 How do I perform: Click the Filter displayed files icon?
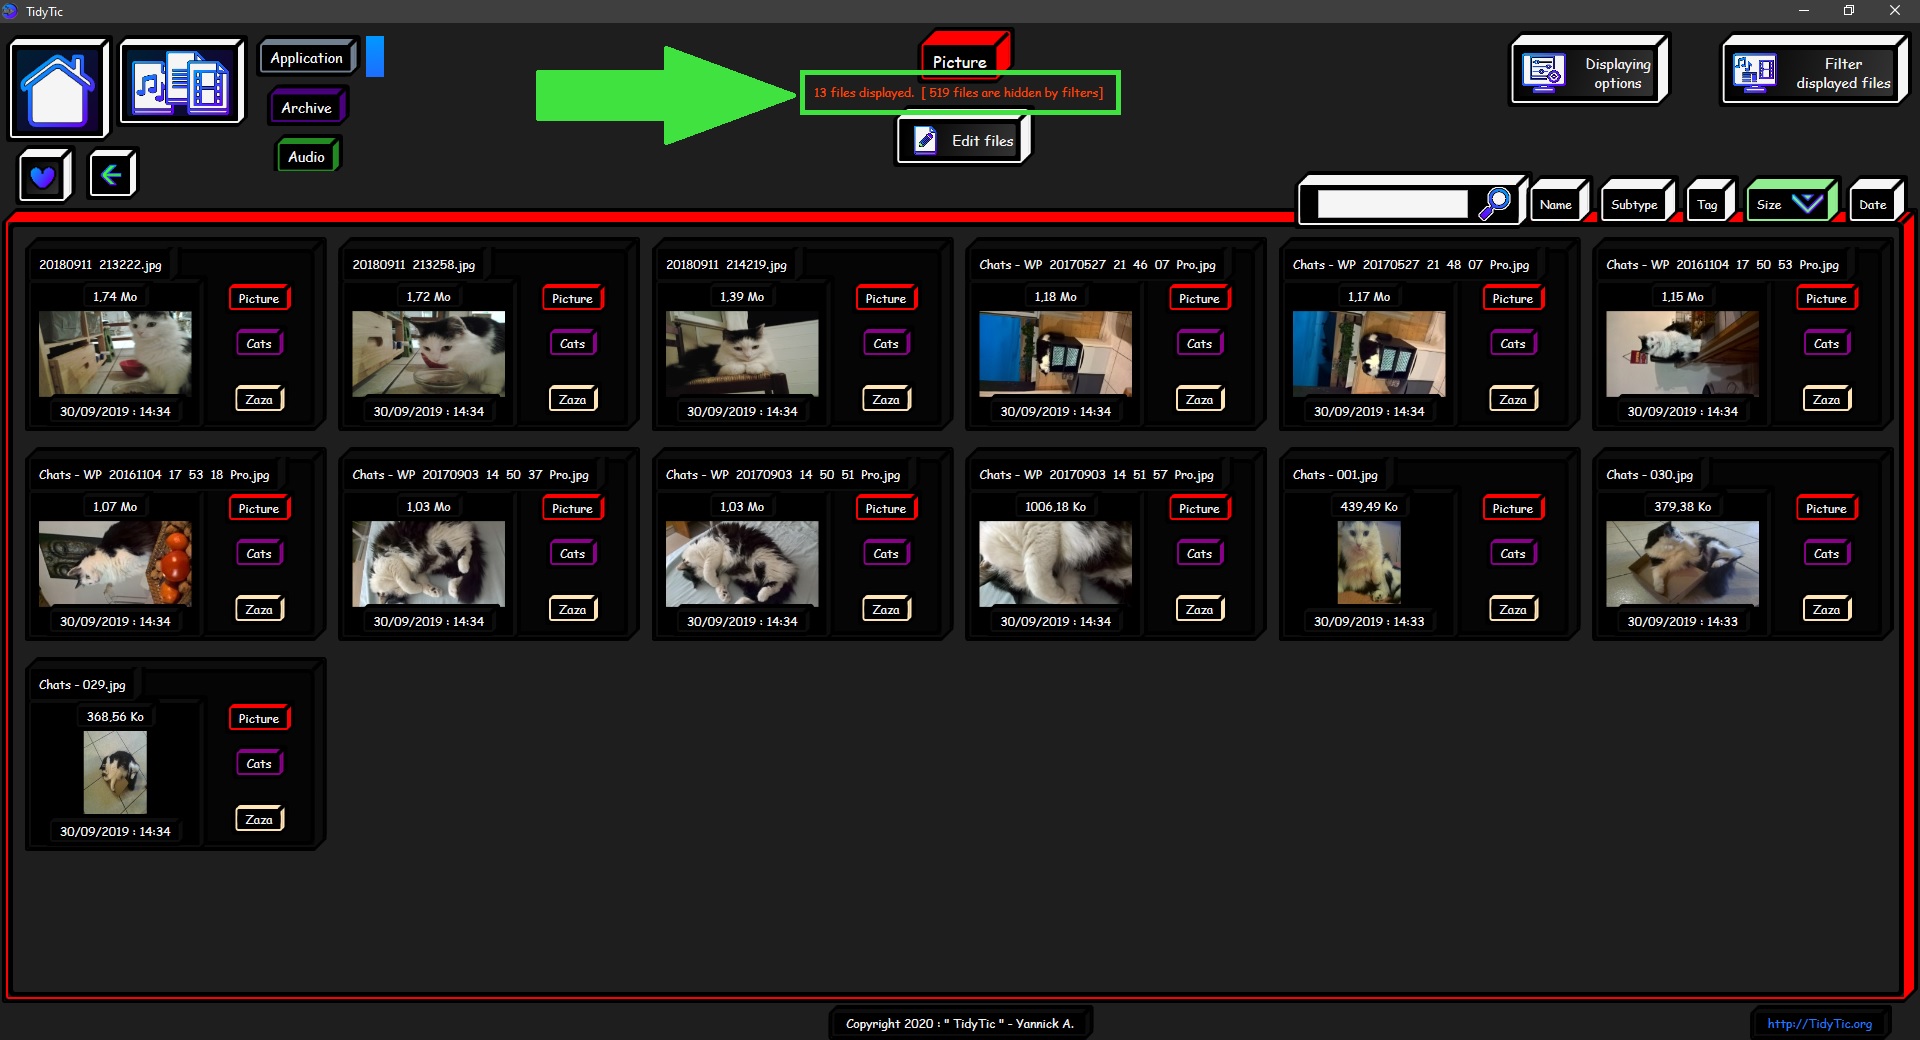pyautogui.click(x=1754, y=73)
